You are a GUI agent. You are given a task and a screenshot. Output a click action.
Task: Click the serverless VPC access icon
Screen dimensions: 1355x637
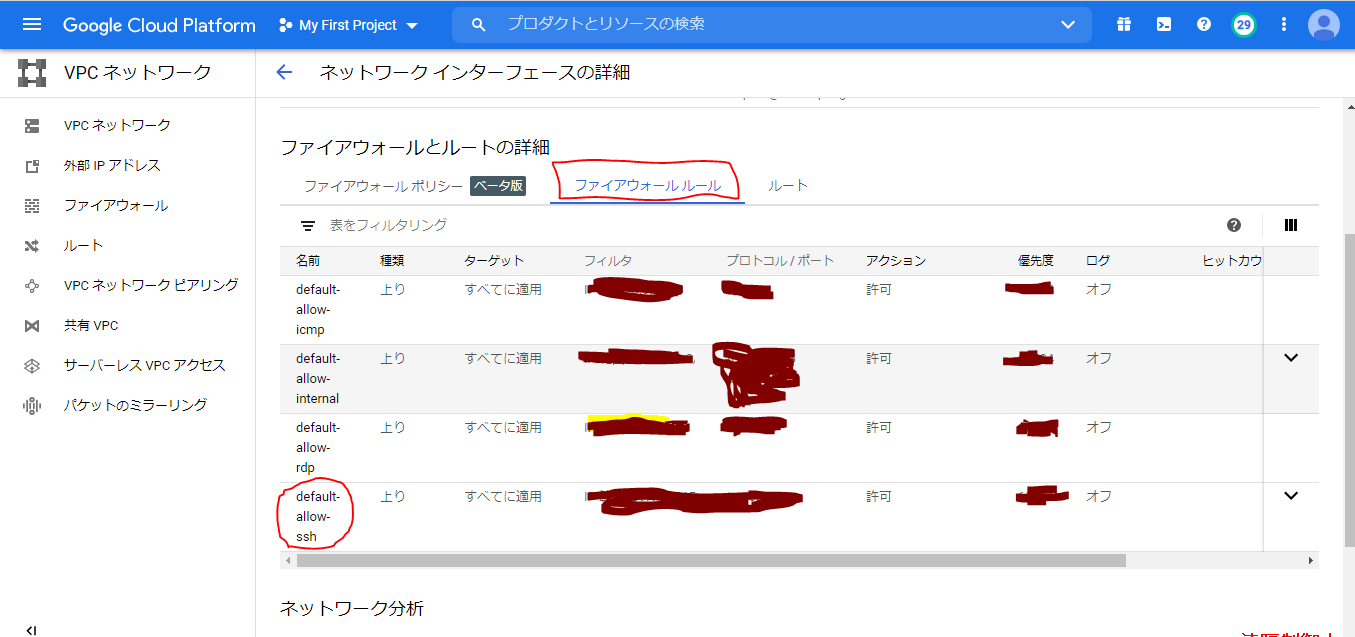[x=32, y=365]
